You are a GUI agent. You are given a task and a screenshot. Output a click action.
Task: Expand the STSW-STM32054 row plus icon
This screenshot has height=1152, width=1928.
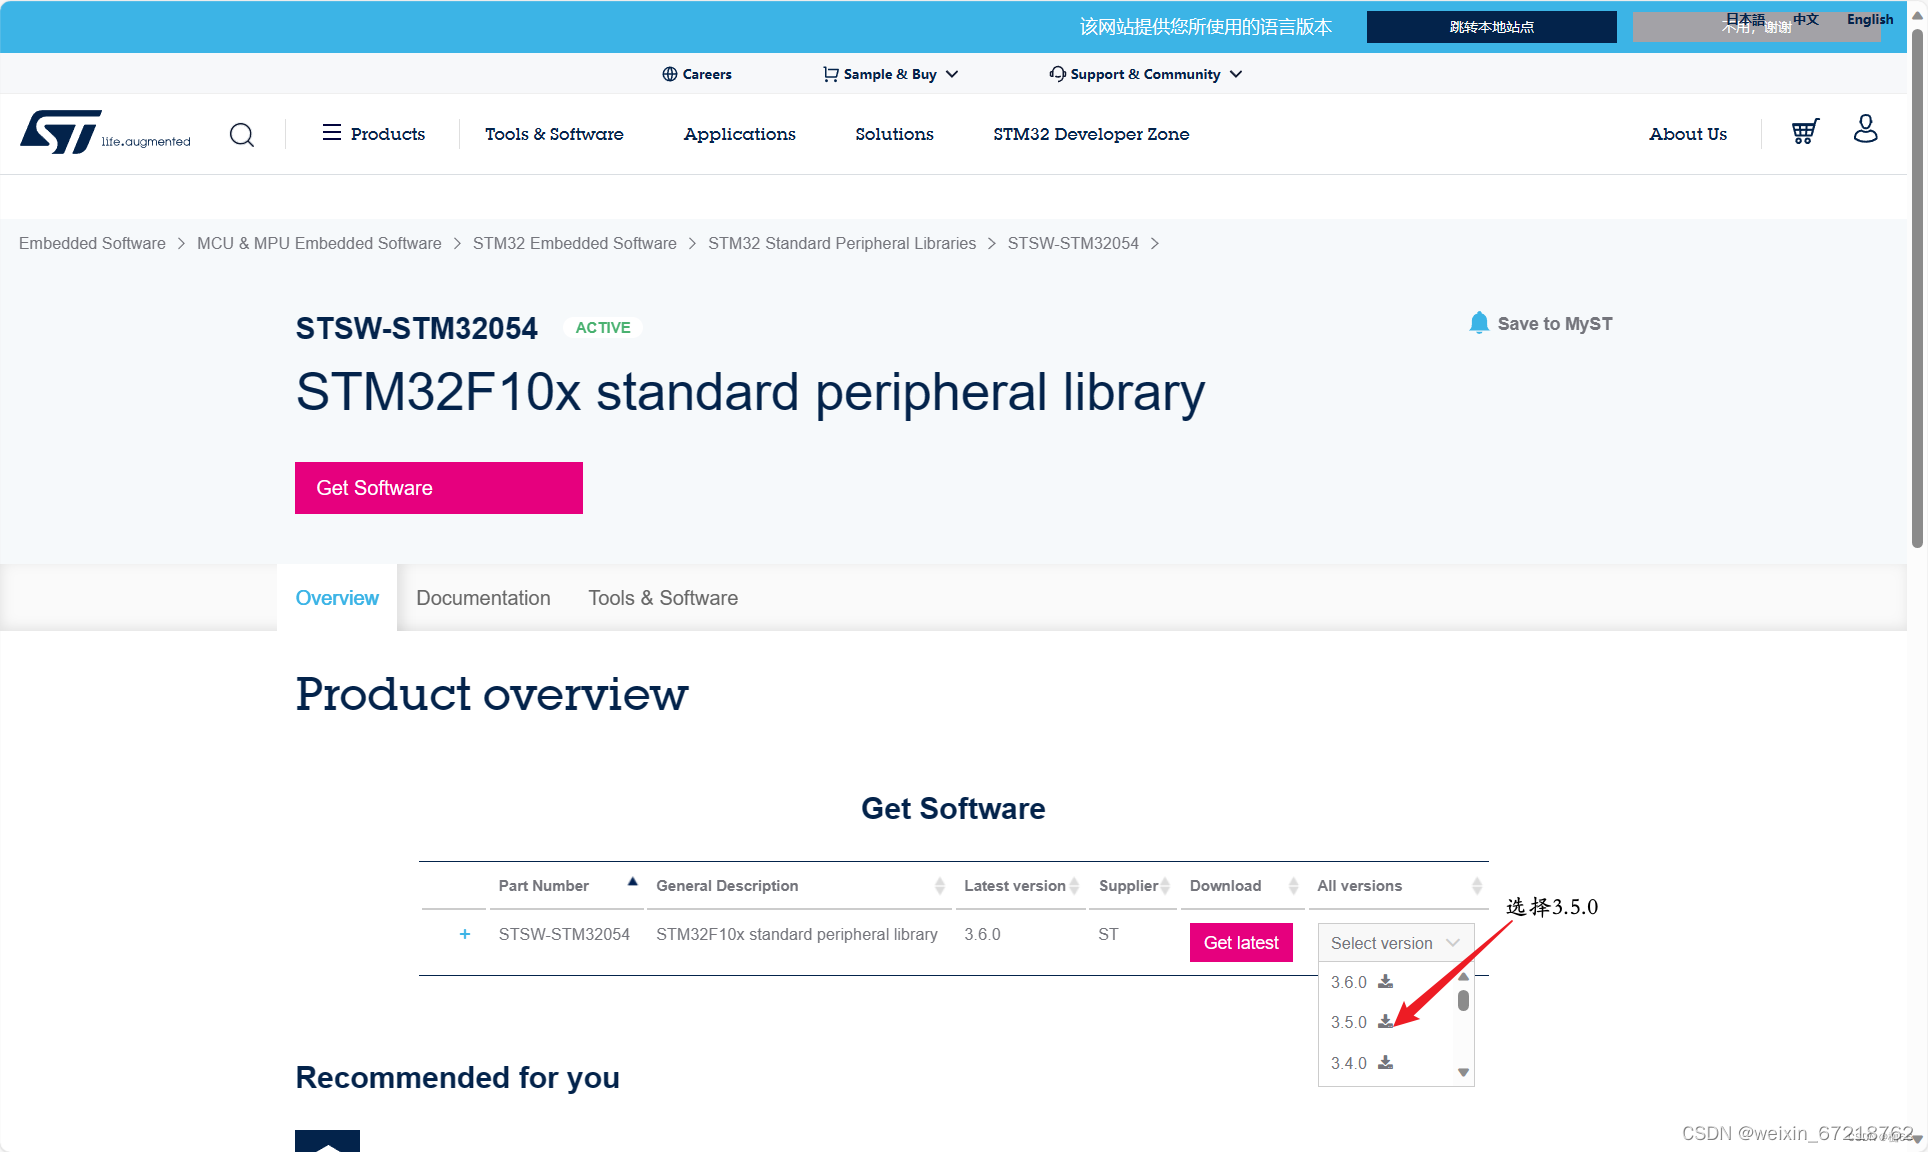click(x=465, y=934)
